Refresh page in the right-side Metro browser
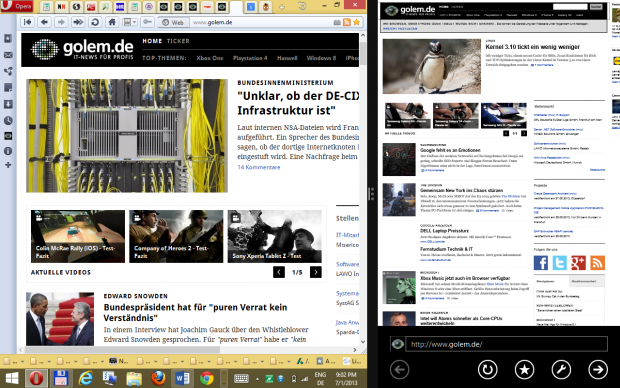 487,369
